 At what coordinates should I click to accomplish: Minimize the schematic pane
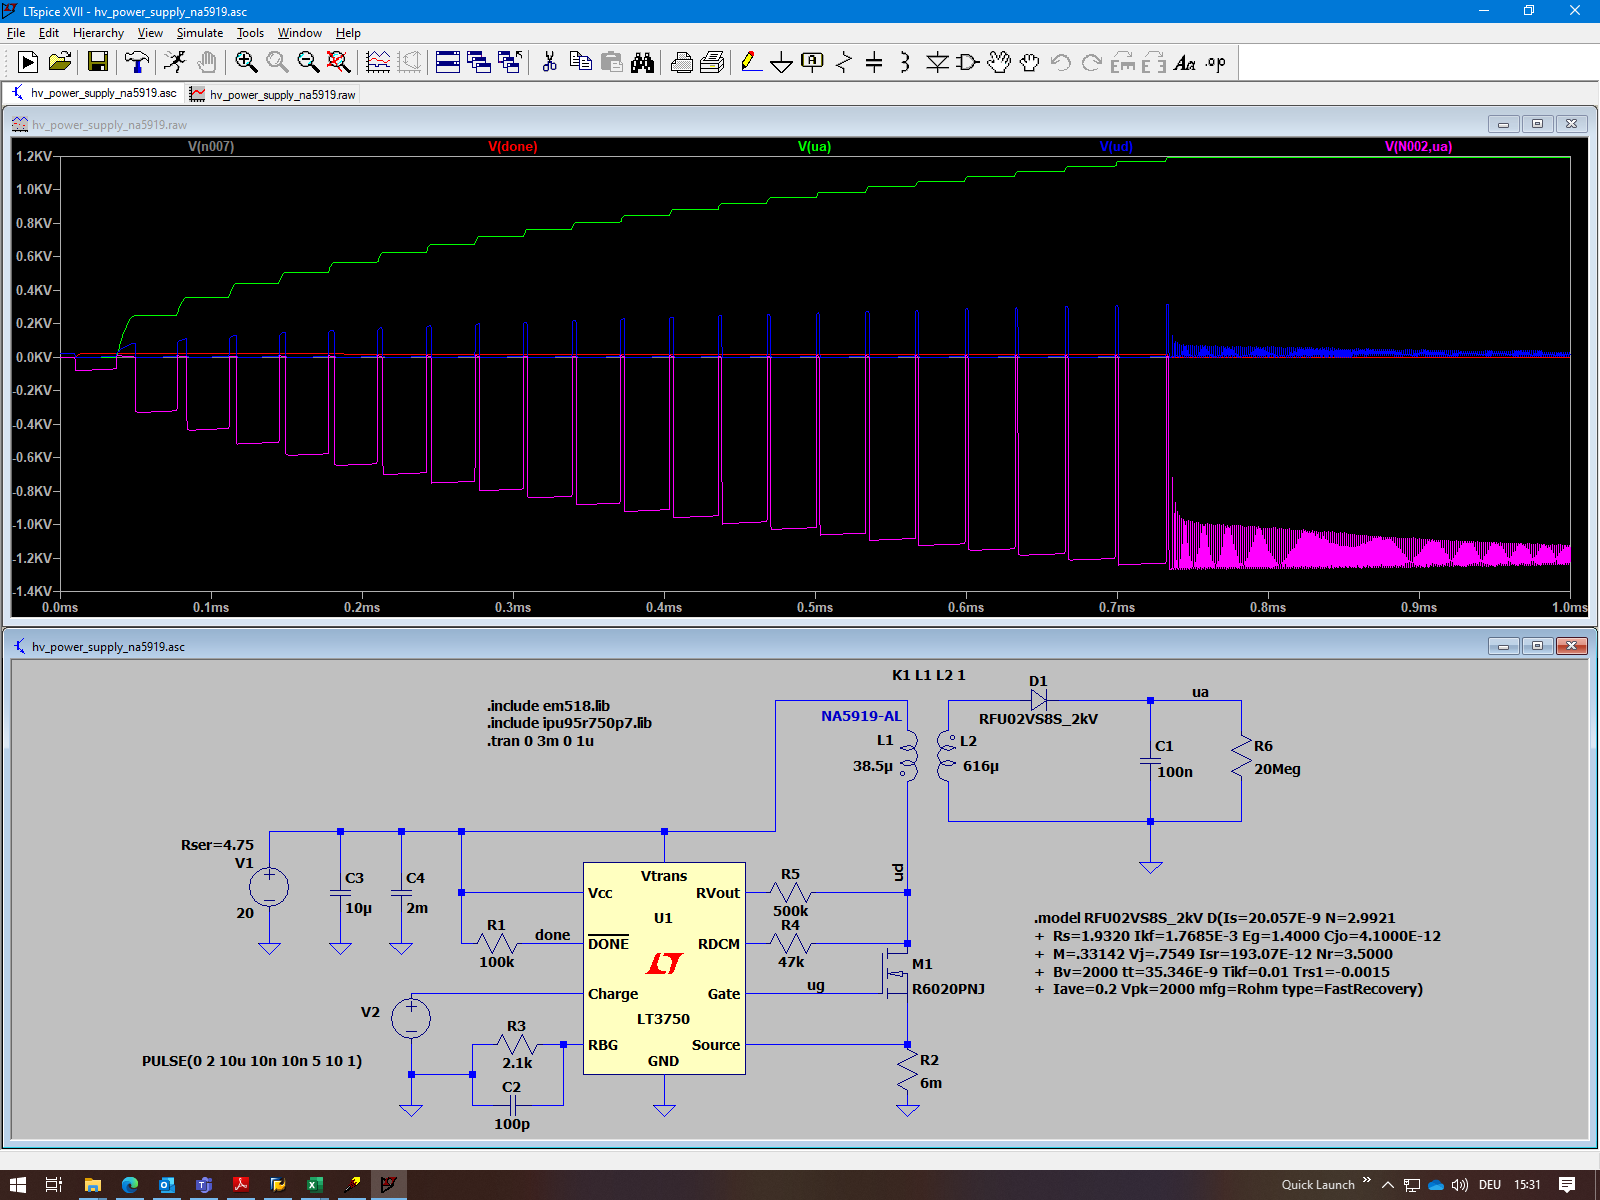(x=1503, y=646)
